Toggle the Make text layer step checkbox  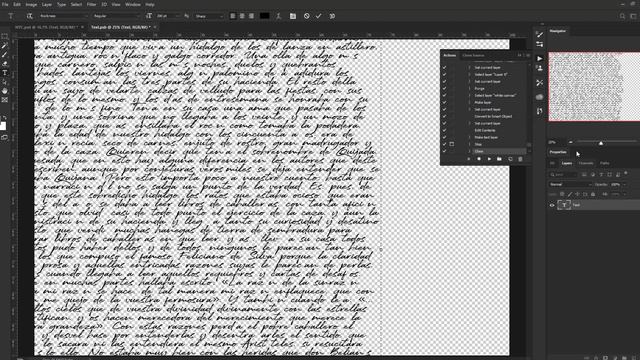click(444, 137)
